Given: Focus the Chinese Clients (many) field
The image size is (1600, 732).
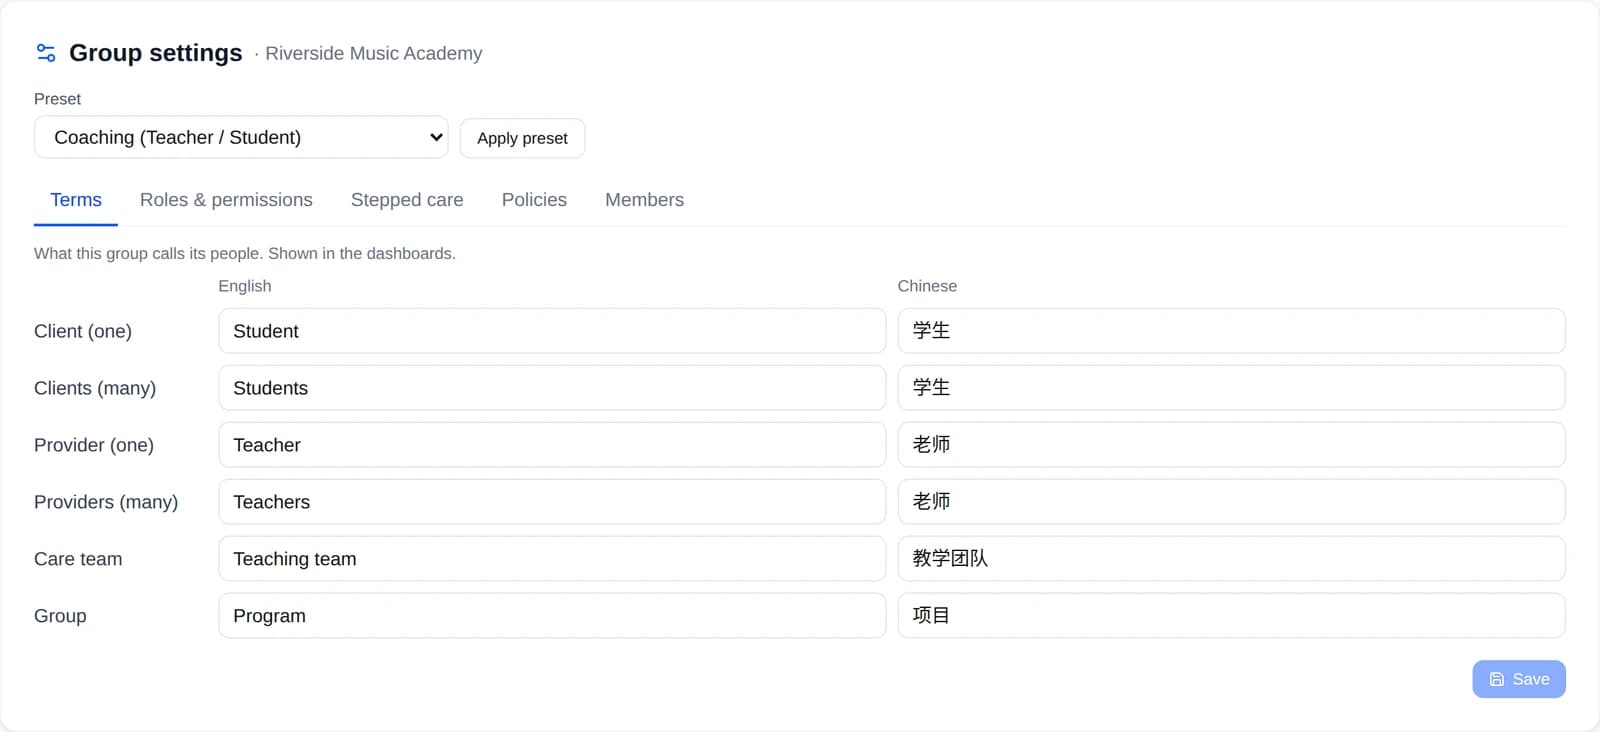Looking at the screenshot, I should (1231, 388).
